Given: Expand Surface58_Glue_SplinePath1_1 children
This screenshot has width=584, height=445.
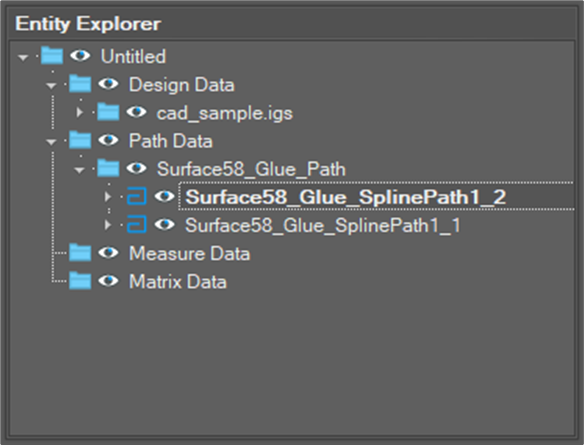Looking at the screenshot, I should (x=108, y=225).
